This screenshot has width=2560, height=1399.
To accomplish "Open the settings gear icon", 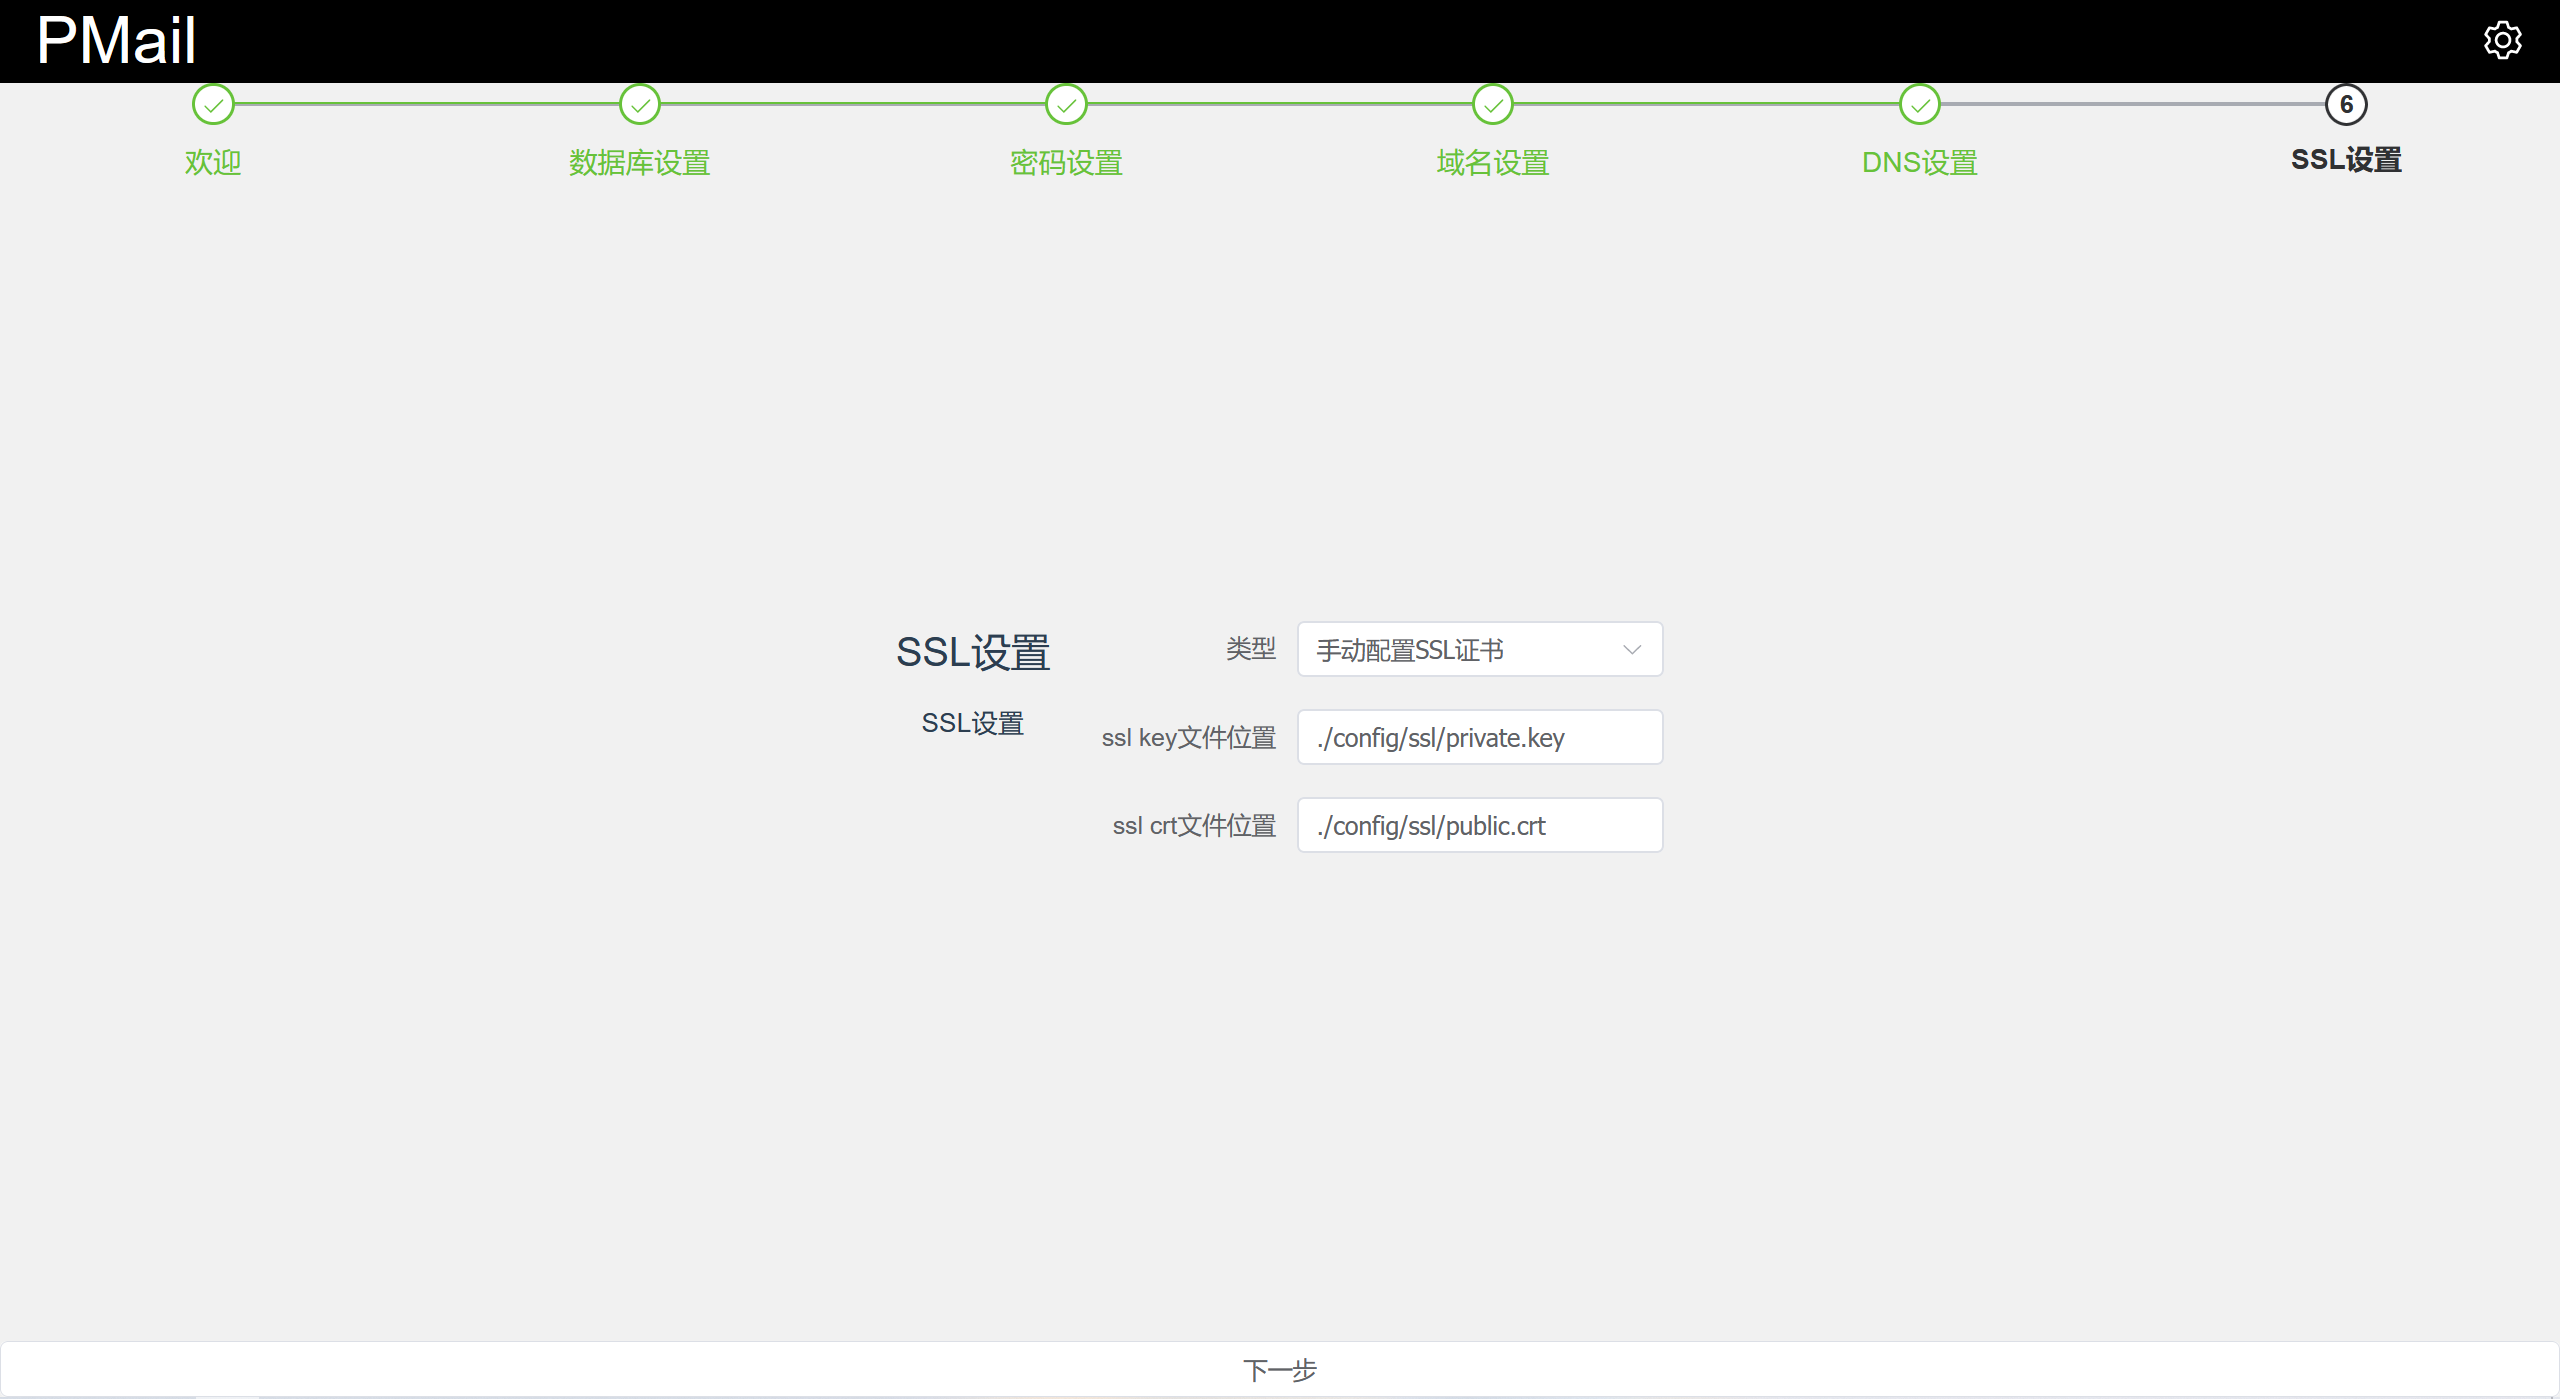I will pyautogui.click(x=2502, y=40).
